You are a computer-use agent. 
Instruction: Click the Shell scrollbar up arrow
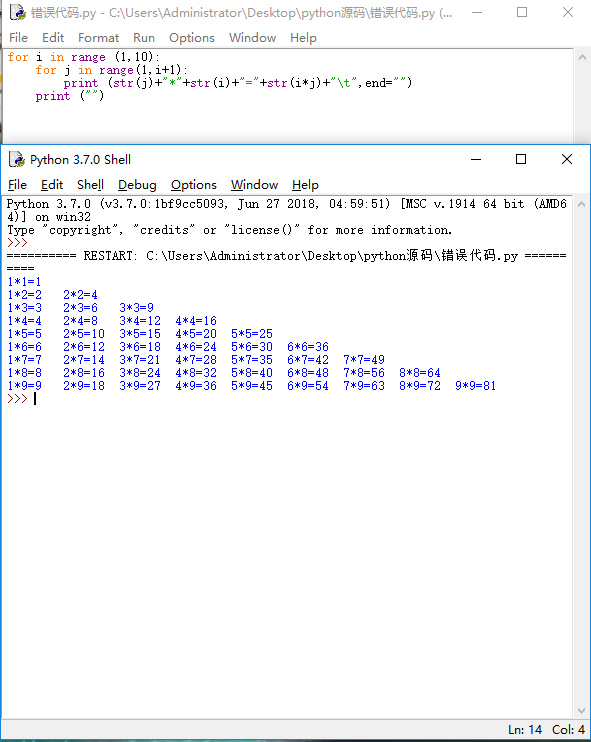click(x=582, y=204)
